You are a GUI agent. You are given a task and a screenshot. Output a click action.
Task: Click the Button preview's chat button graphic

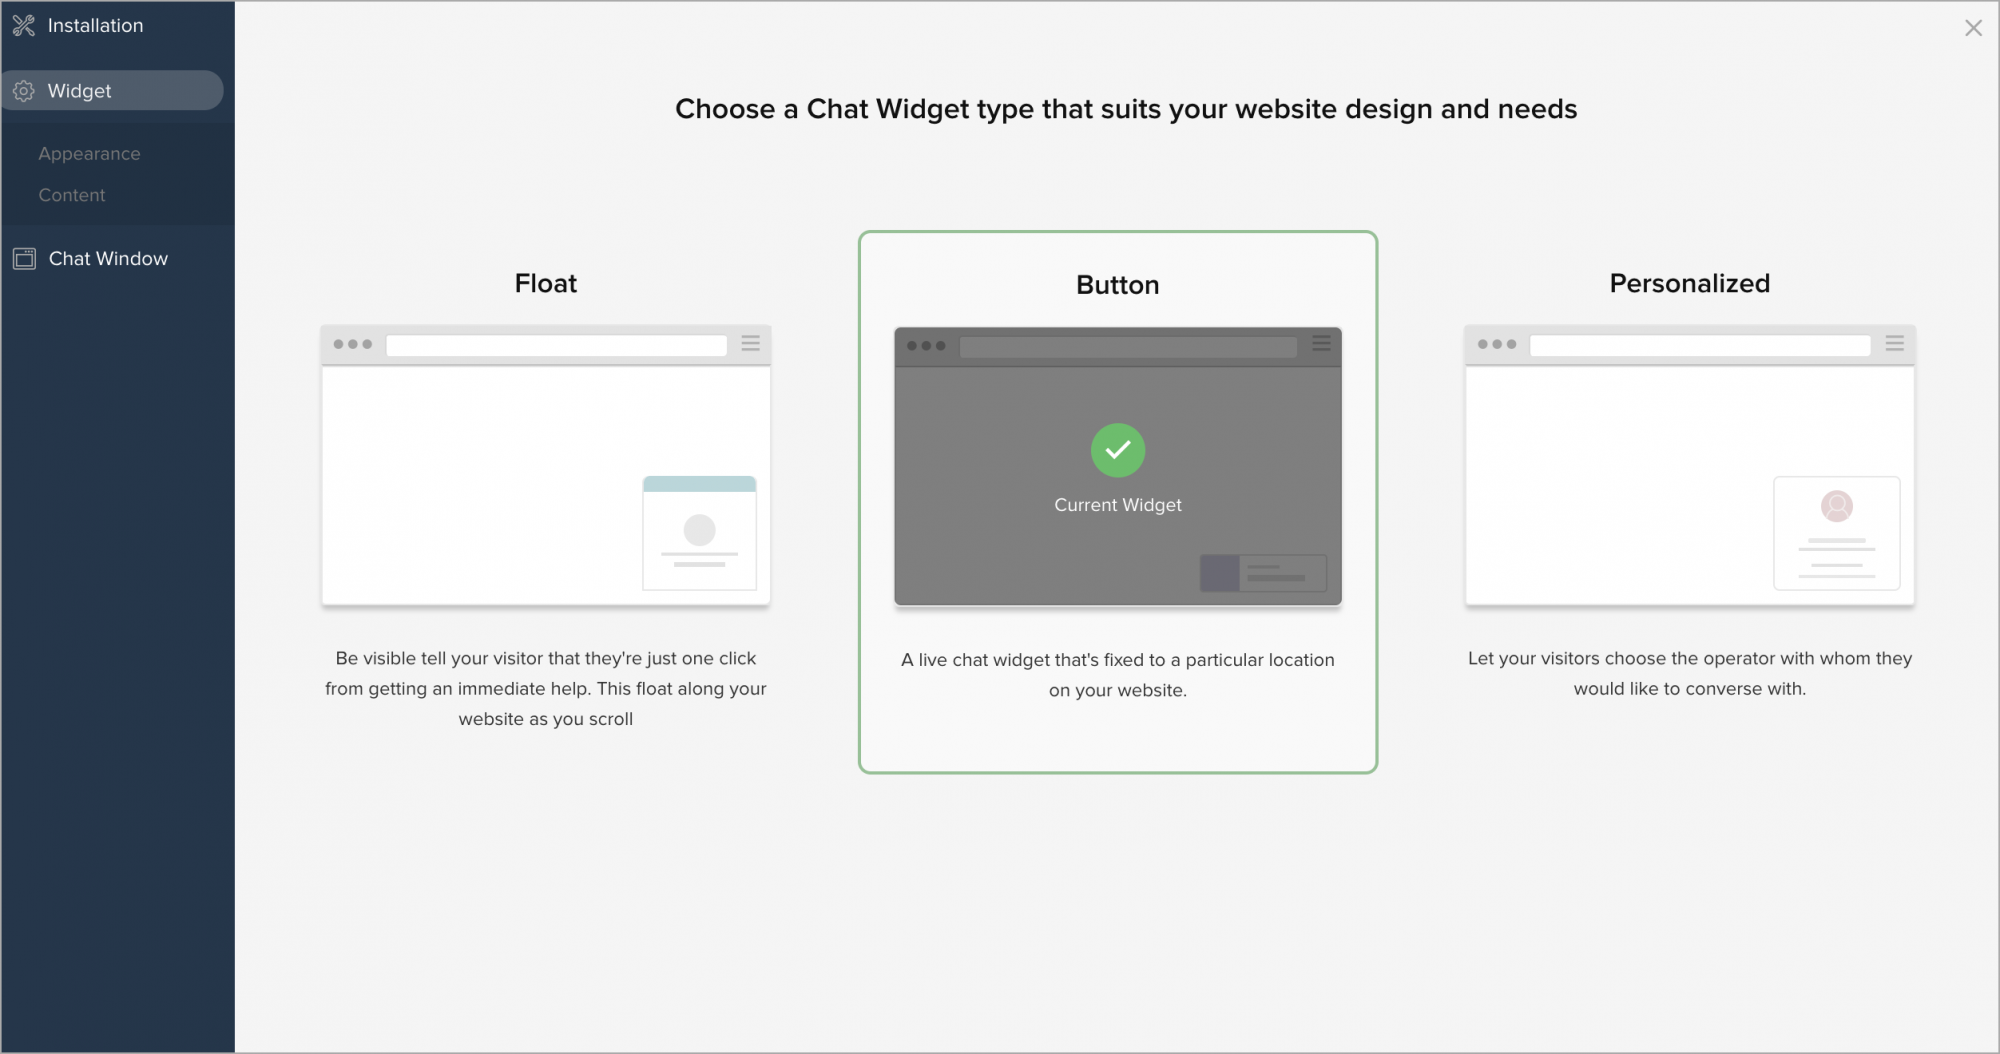[1263, 574]
